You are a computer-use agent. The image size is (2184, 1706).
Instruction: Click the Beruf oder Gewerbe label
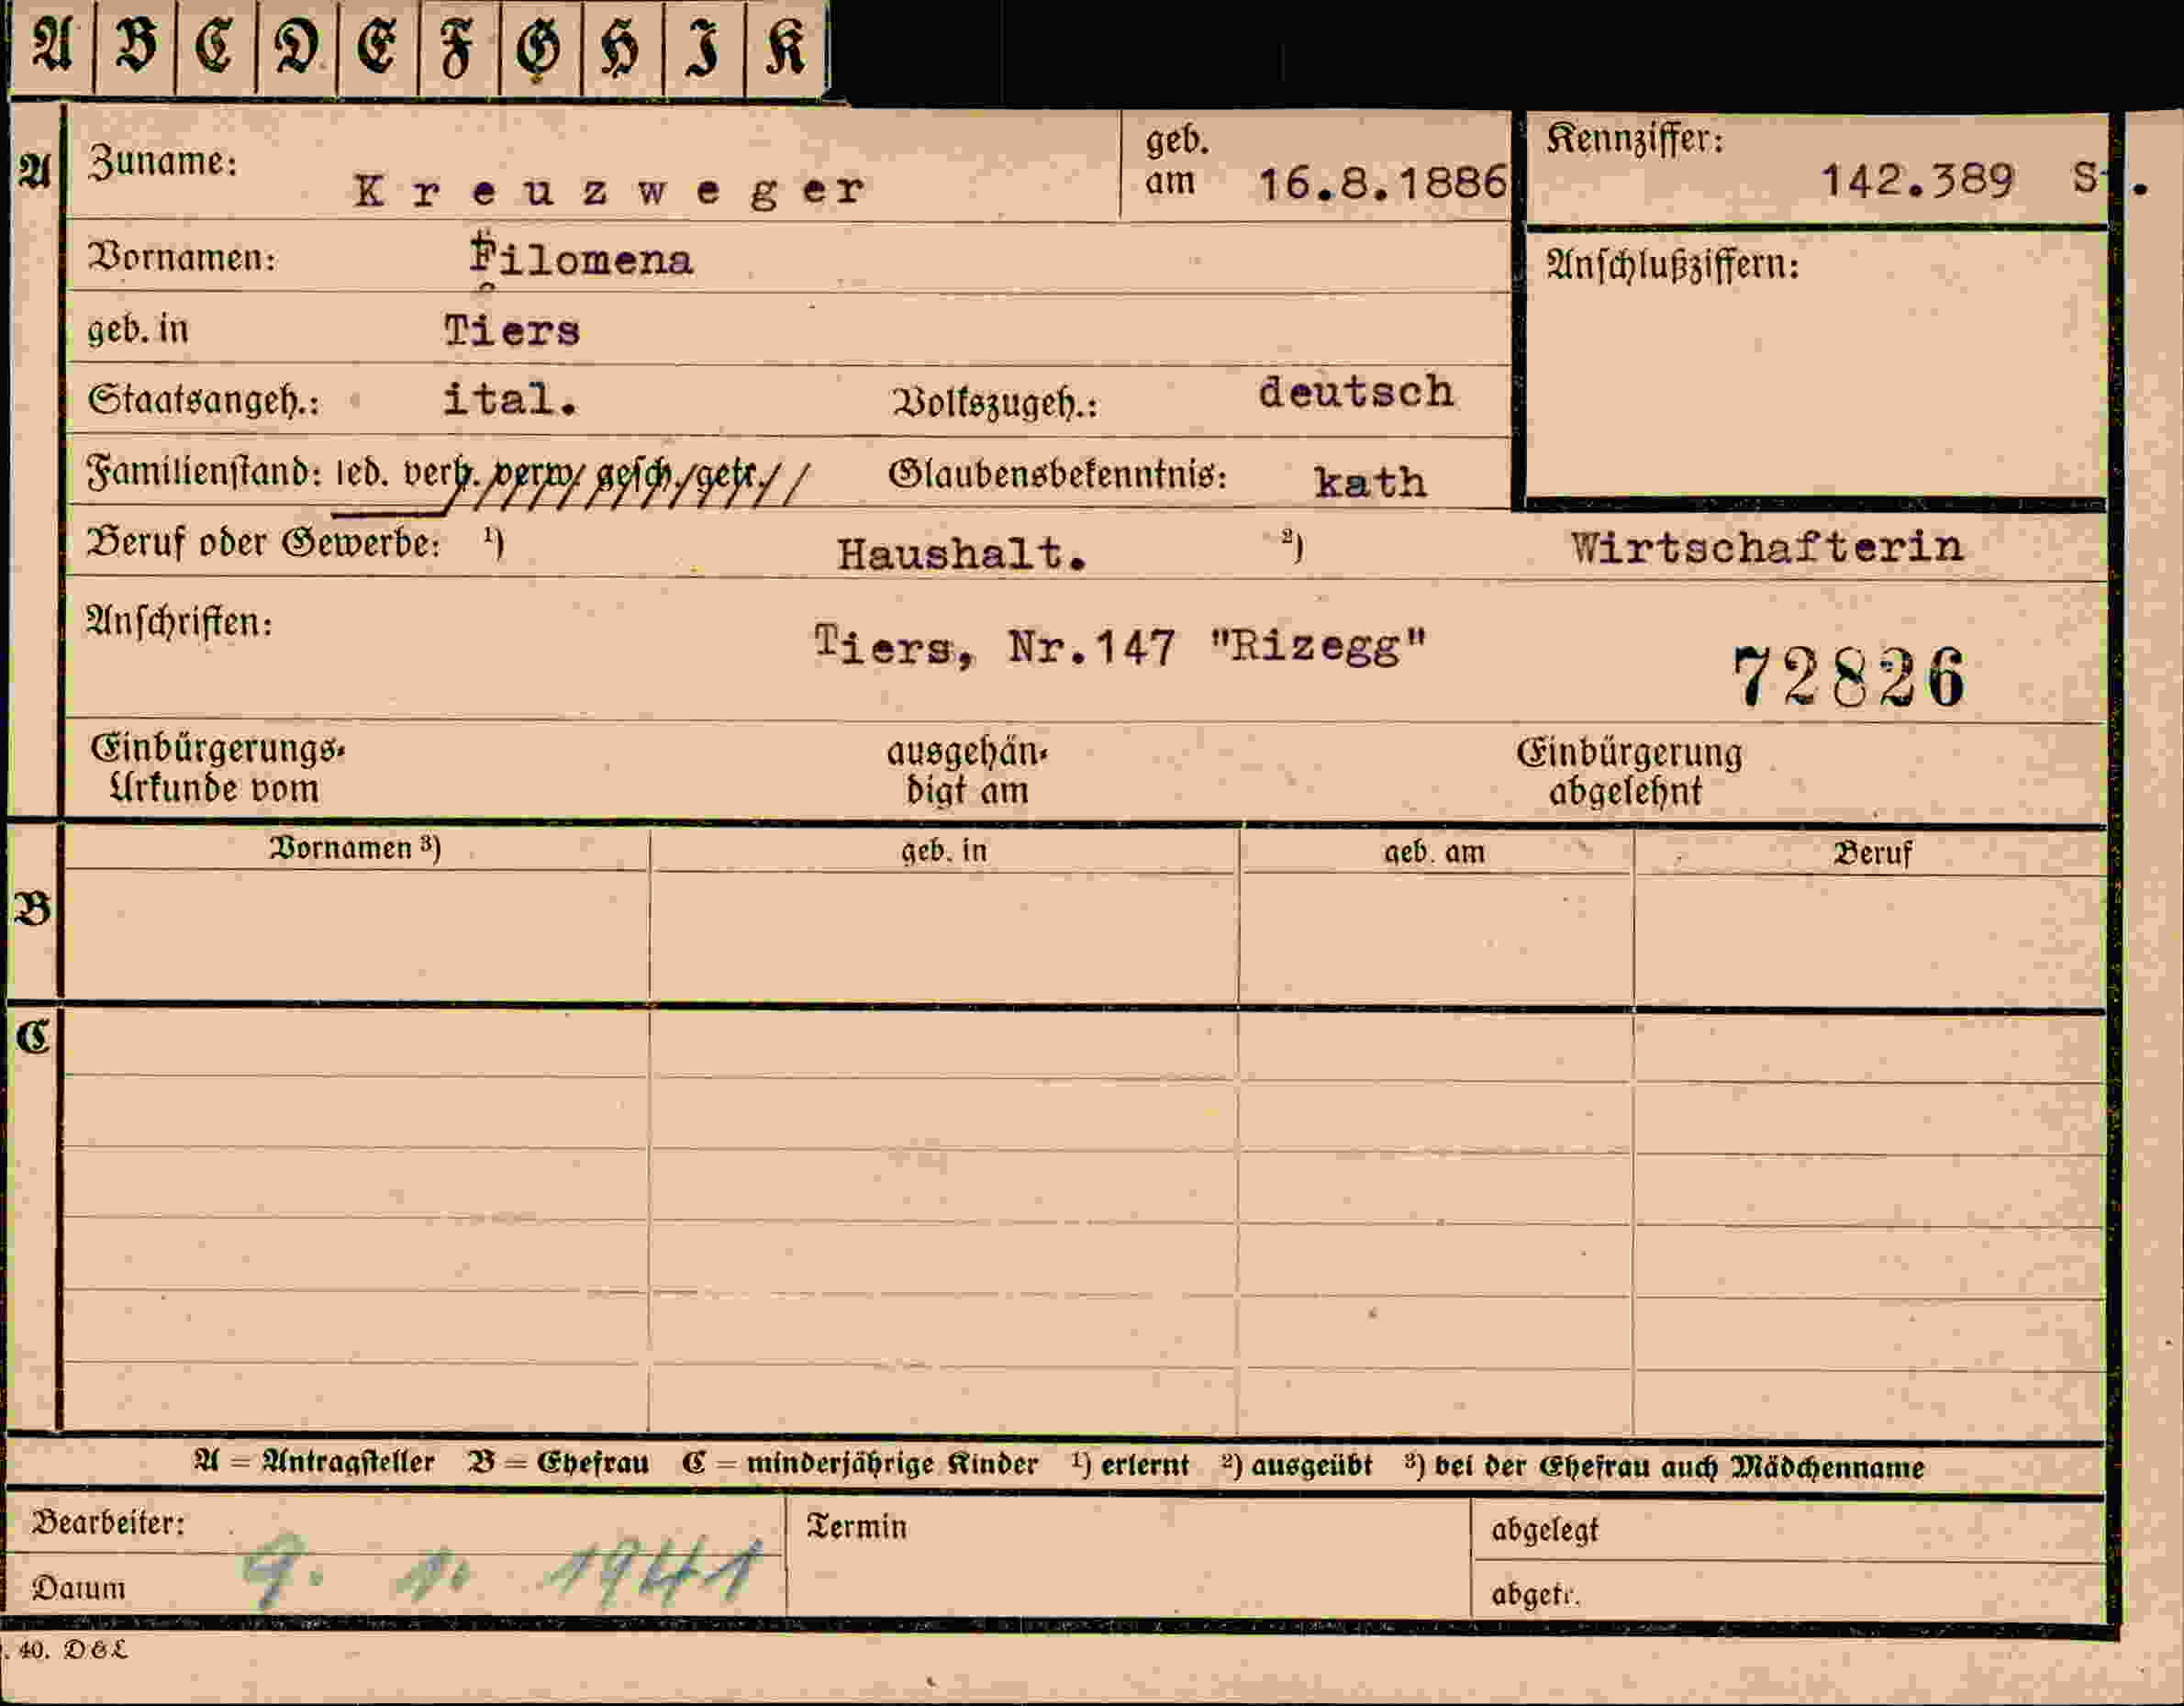[x=263, y=543]
